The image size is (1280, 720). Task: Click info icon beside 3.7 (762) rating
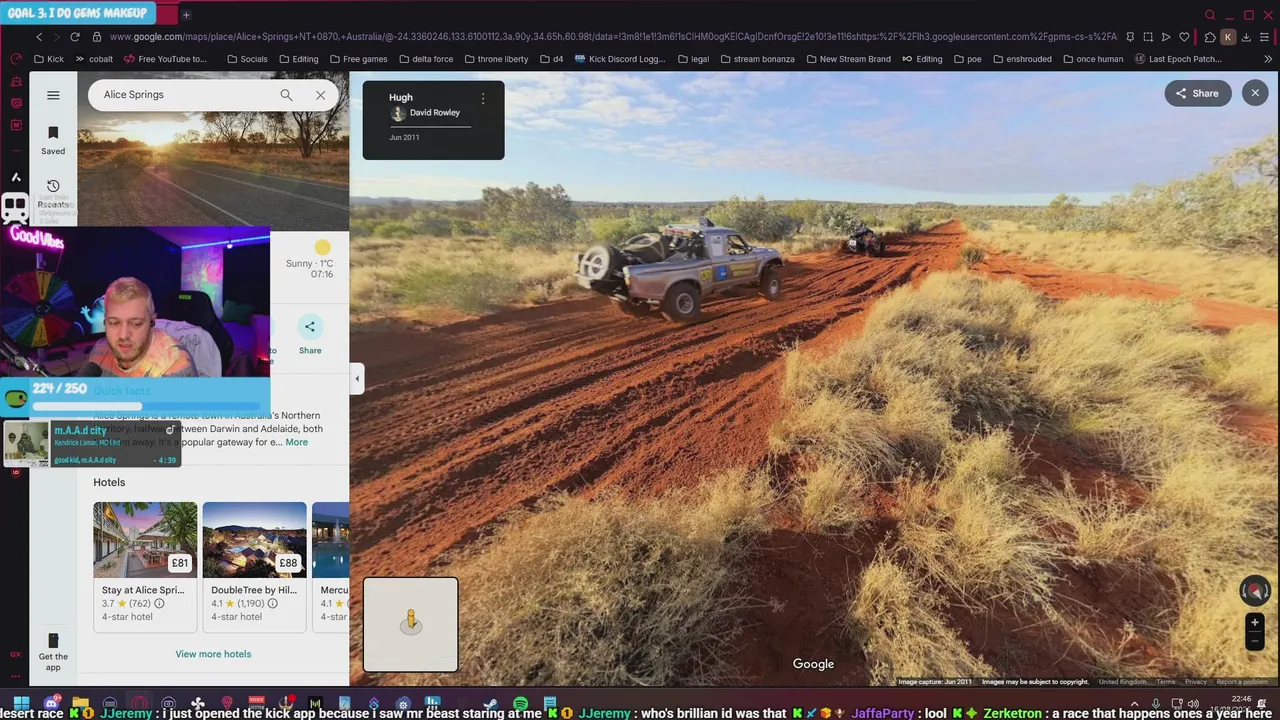159,604
